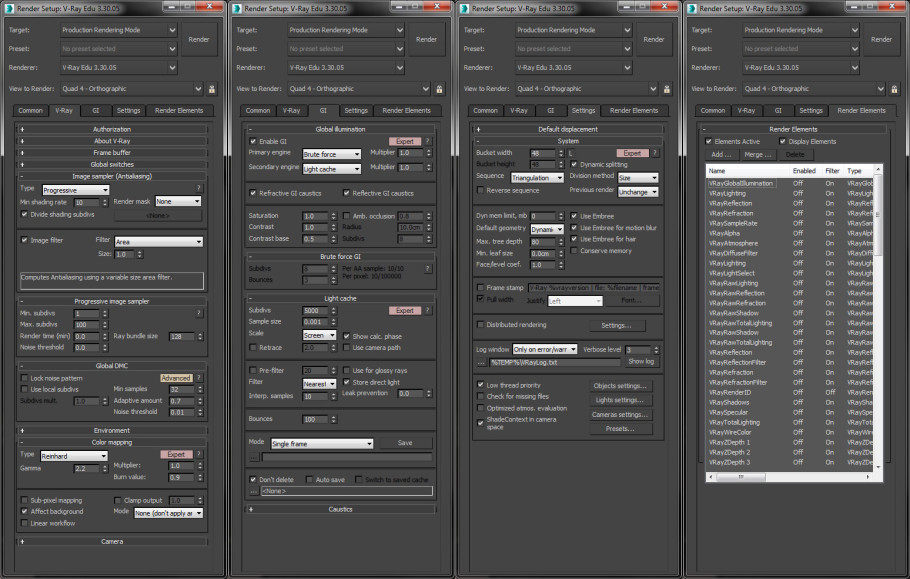Lock the view in the Settings tab window

coord(667,89)
